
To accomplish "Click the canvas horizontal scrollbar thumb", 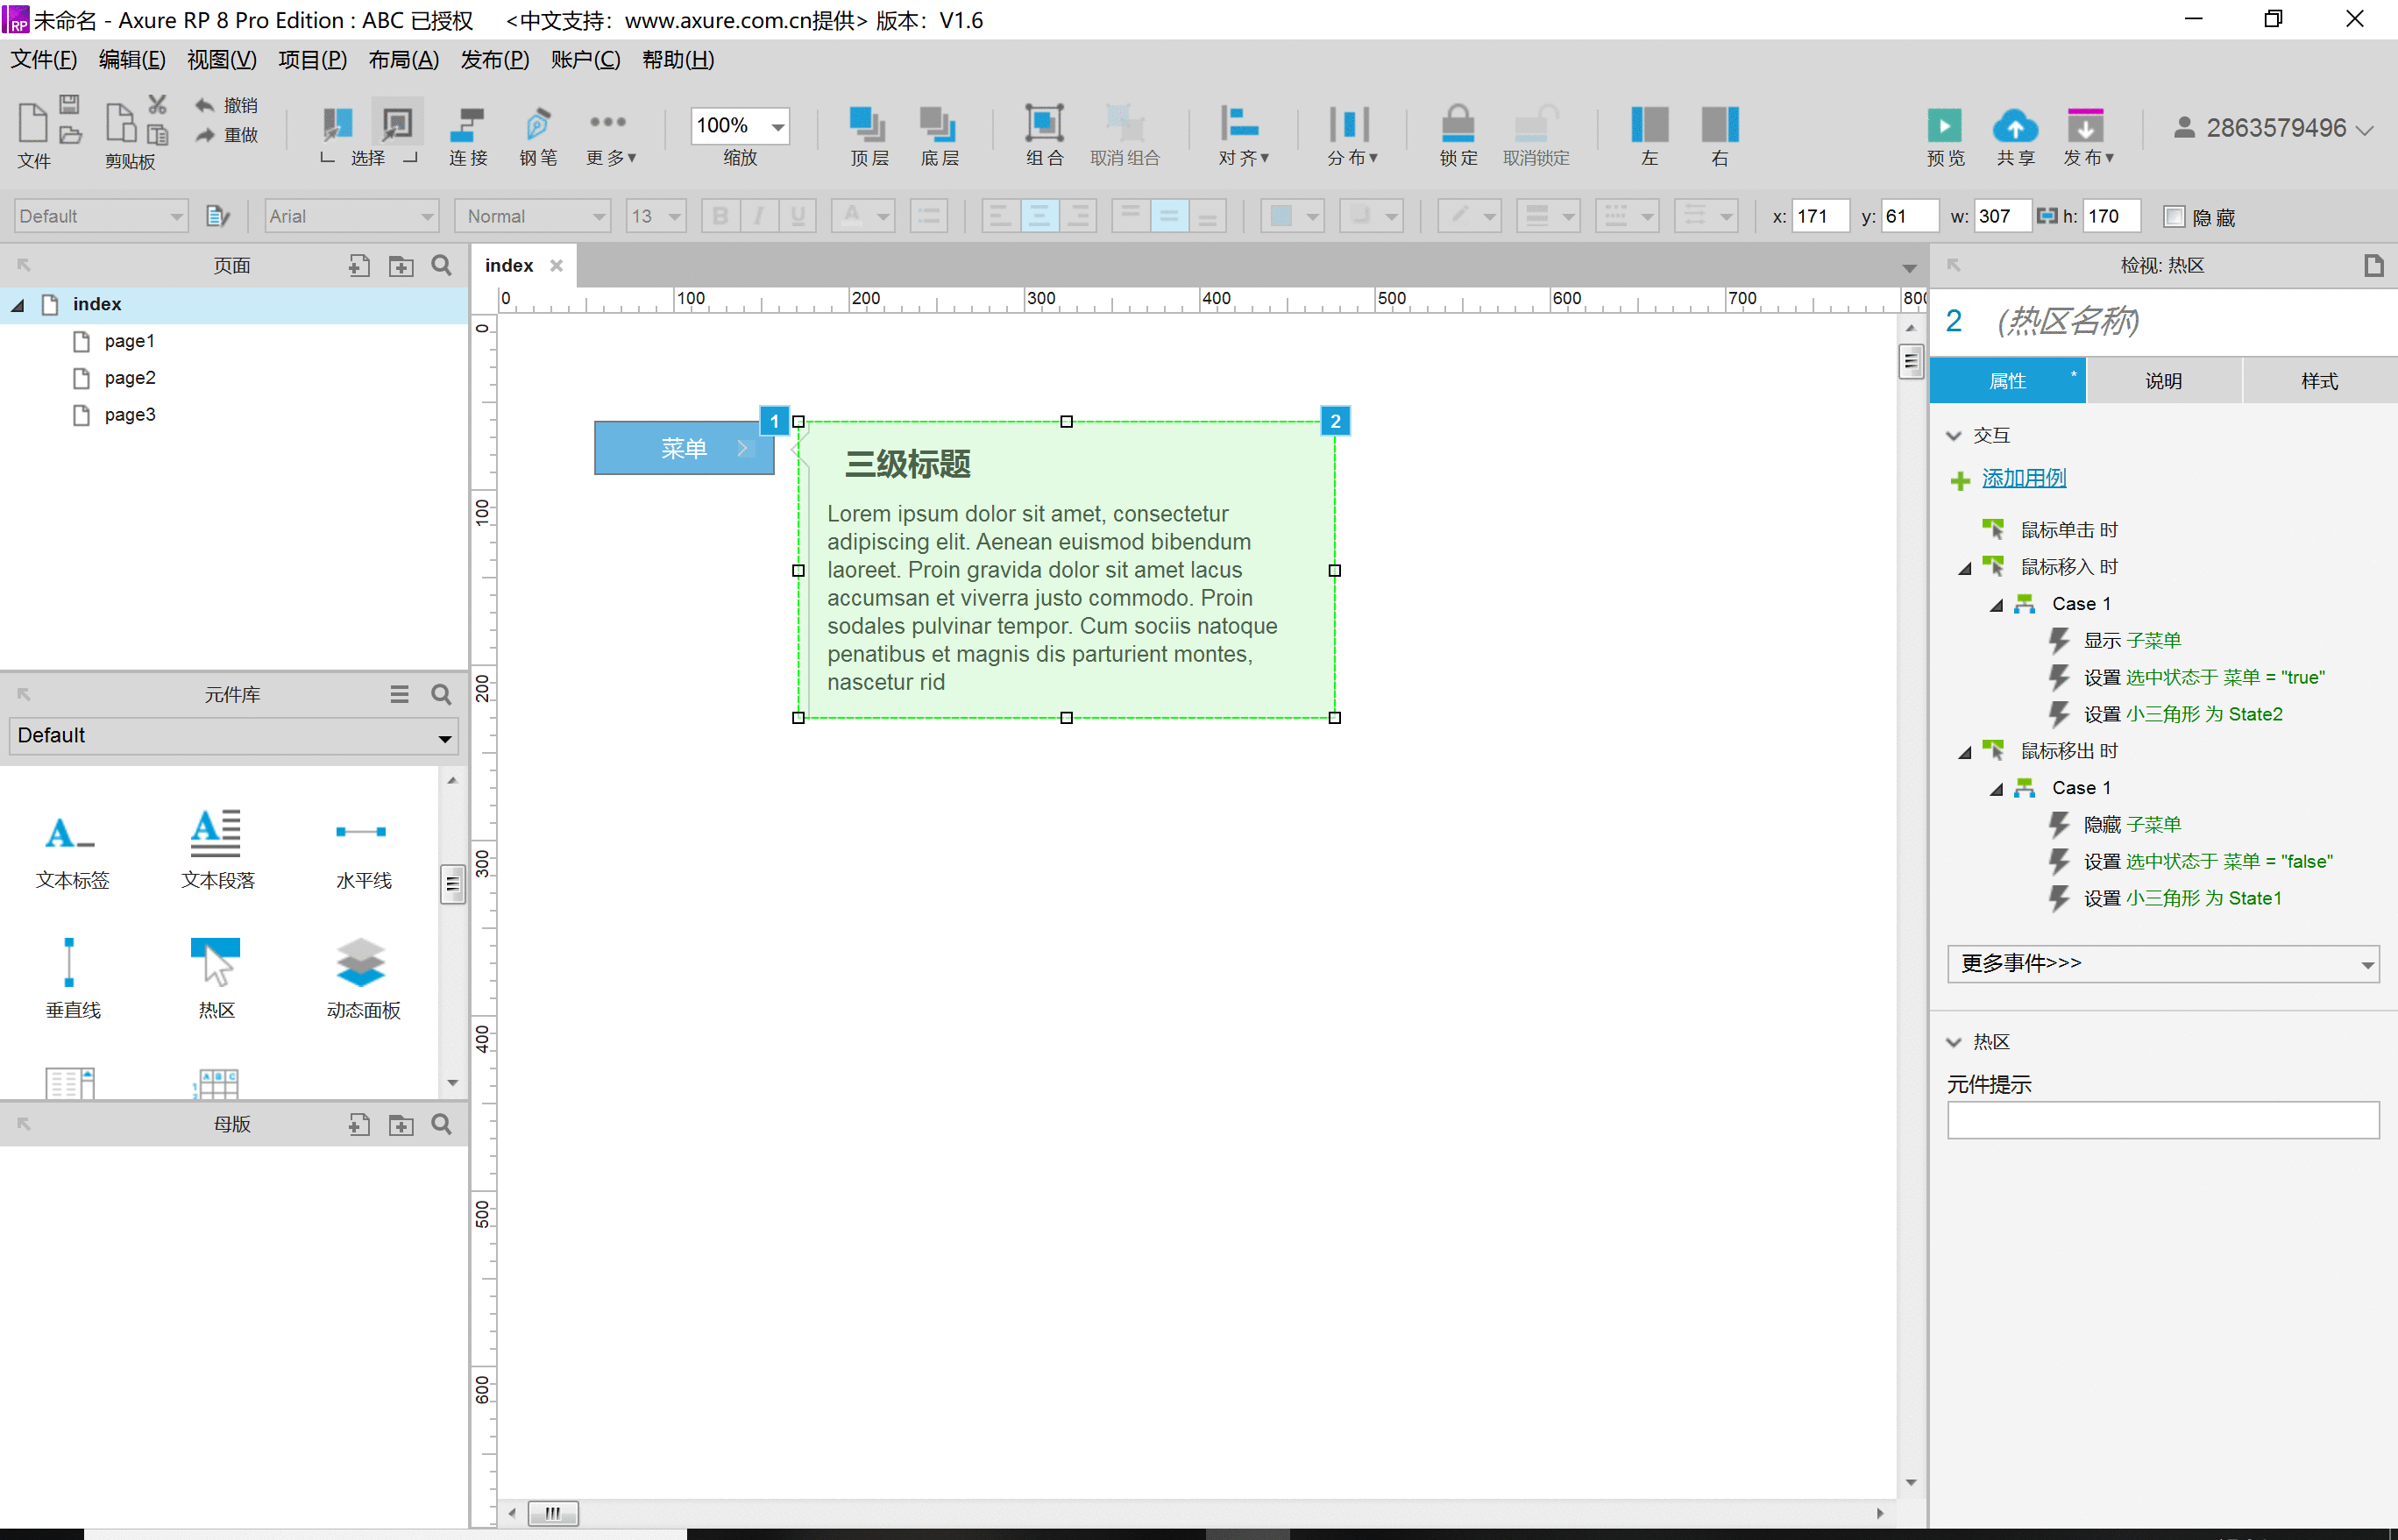I will coord(552,1513).
